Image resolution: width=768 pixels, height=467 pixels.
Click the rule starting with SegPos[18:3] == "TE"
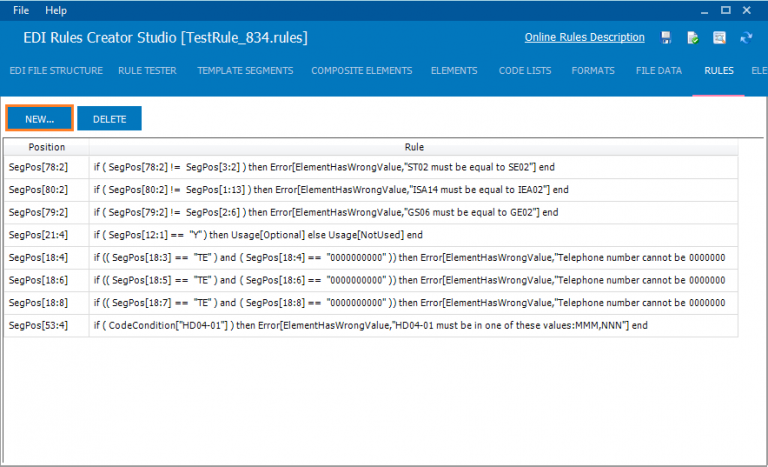(x=409, y=257)
